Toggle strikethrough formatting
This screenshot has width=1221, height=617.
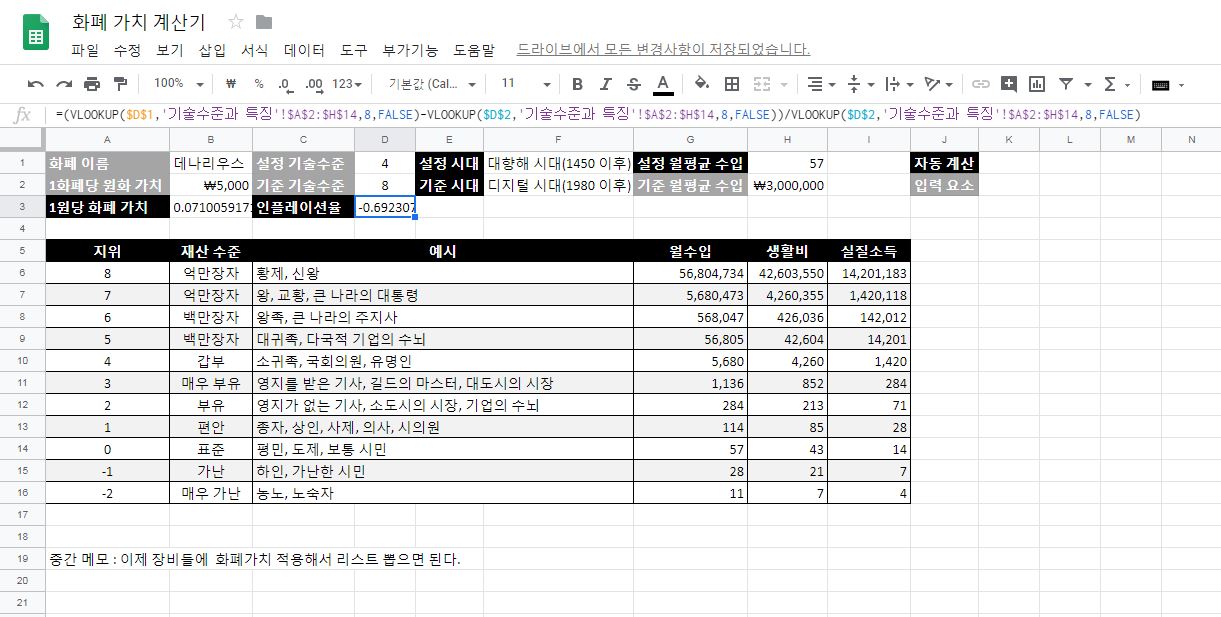pyautogui.click(x=633, y=84)
